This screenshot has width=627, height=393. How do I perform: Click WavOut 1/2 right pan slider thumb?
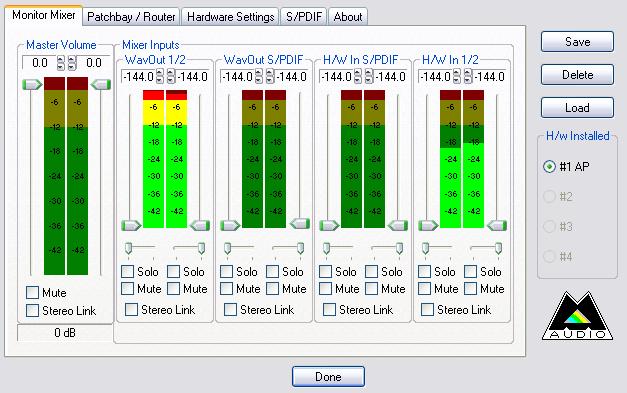tap(202, 248)
